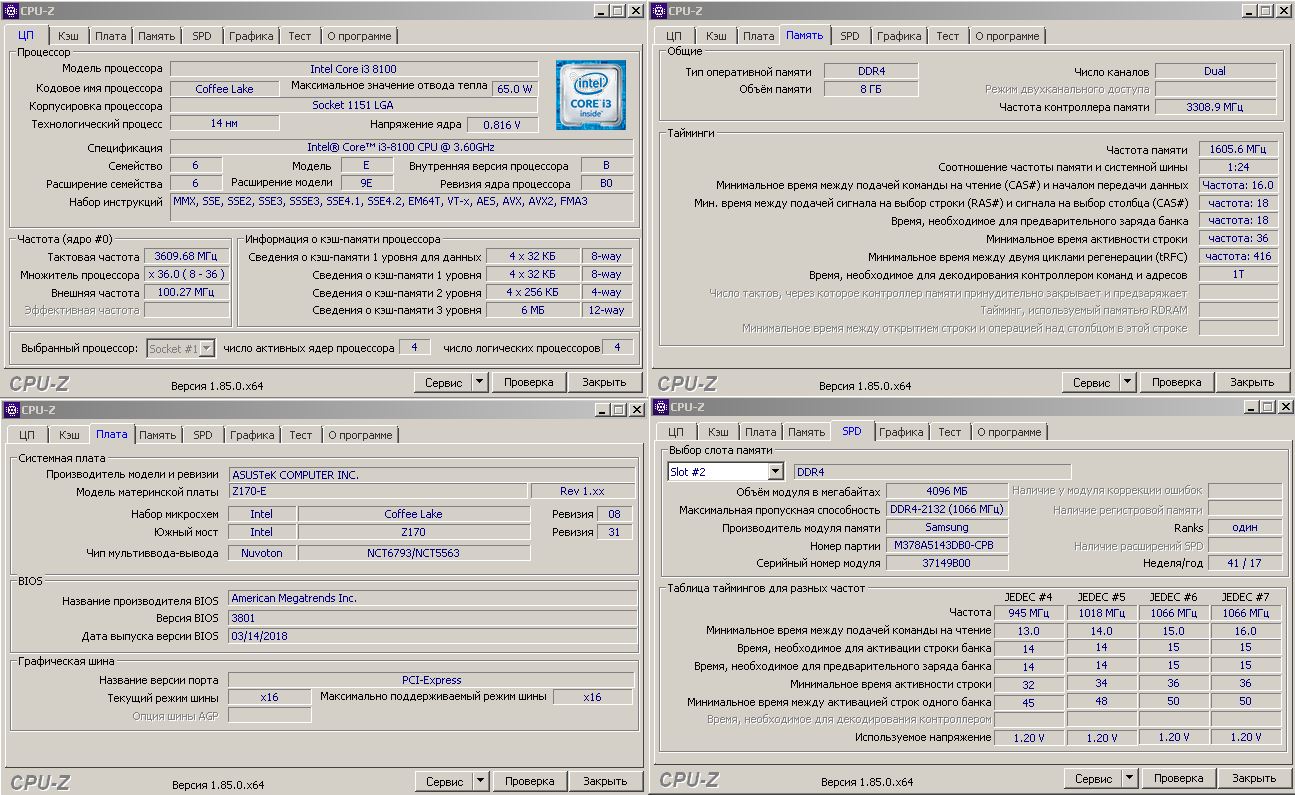The image size is (1295, 795).
Task: Click Закрыть in the SPD window
Action: pyautogui.click(x=1254, y=778)
